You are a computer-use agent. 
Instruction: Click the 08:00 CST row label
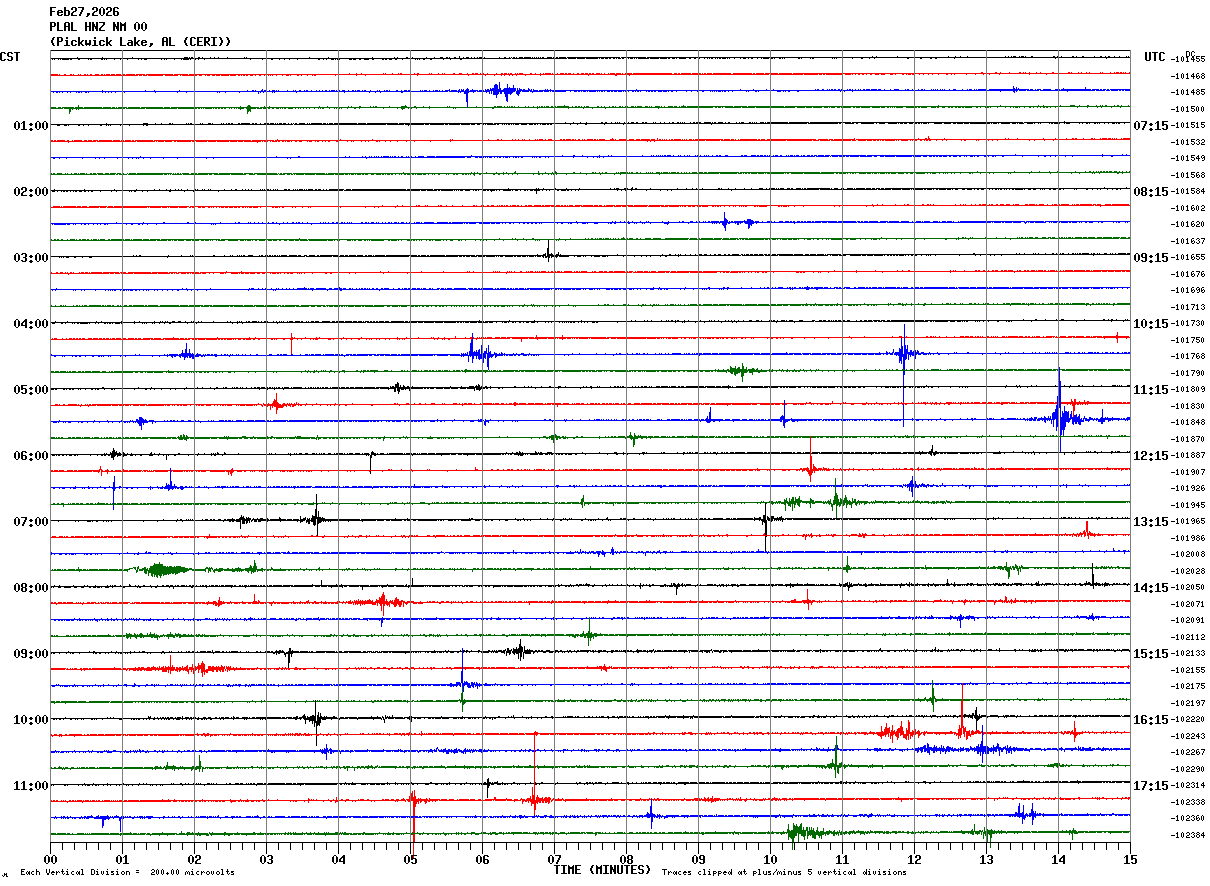click(x=30, y=588)
